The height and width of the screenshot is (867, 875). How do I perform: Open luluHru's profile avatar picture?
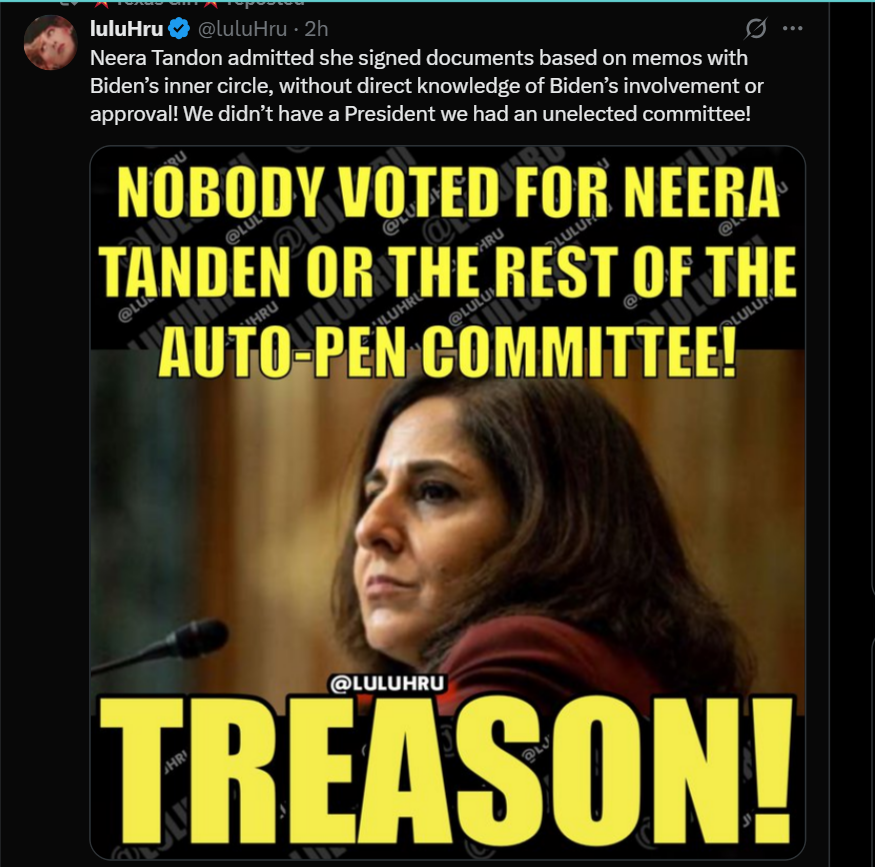coord(50,42)
